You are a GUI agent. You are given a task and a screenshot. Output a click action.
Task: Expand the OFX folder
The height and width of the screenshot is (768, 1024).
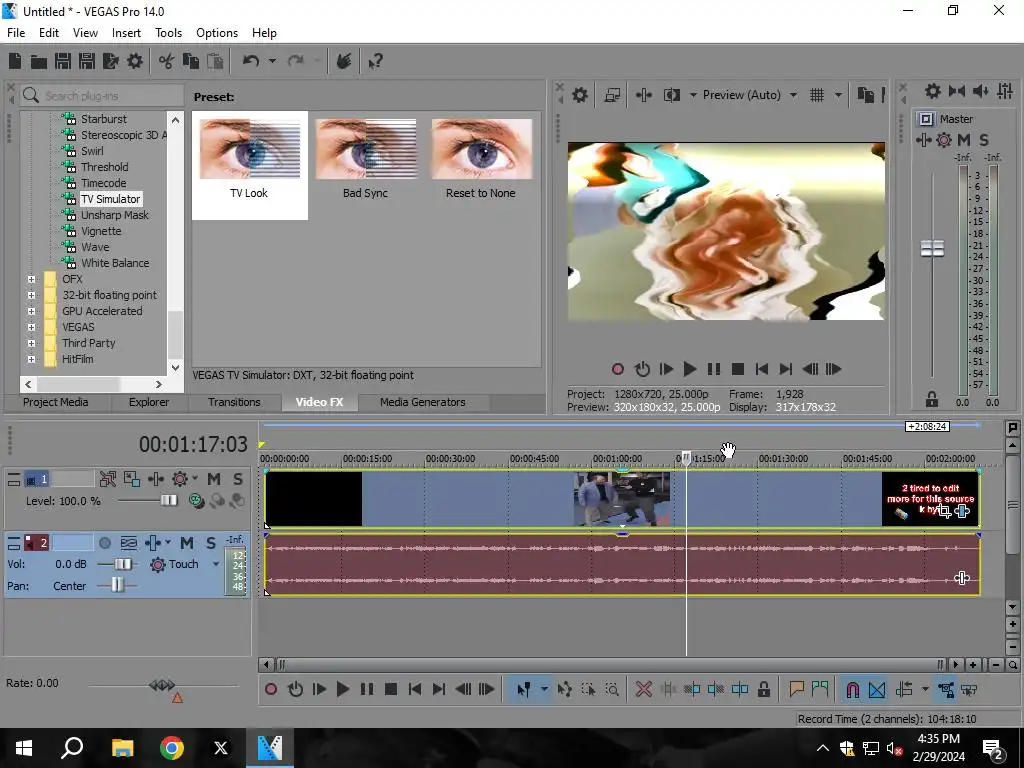(x=31, y=280)
